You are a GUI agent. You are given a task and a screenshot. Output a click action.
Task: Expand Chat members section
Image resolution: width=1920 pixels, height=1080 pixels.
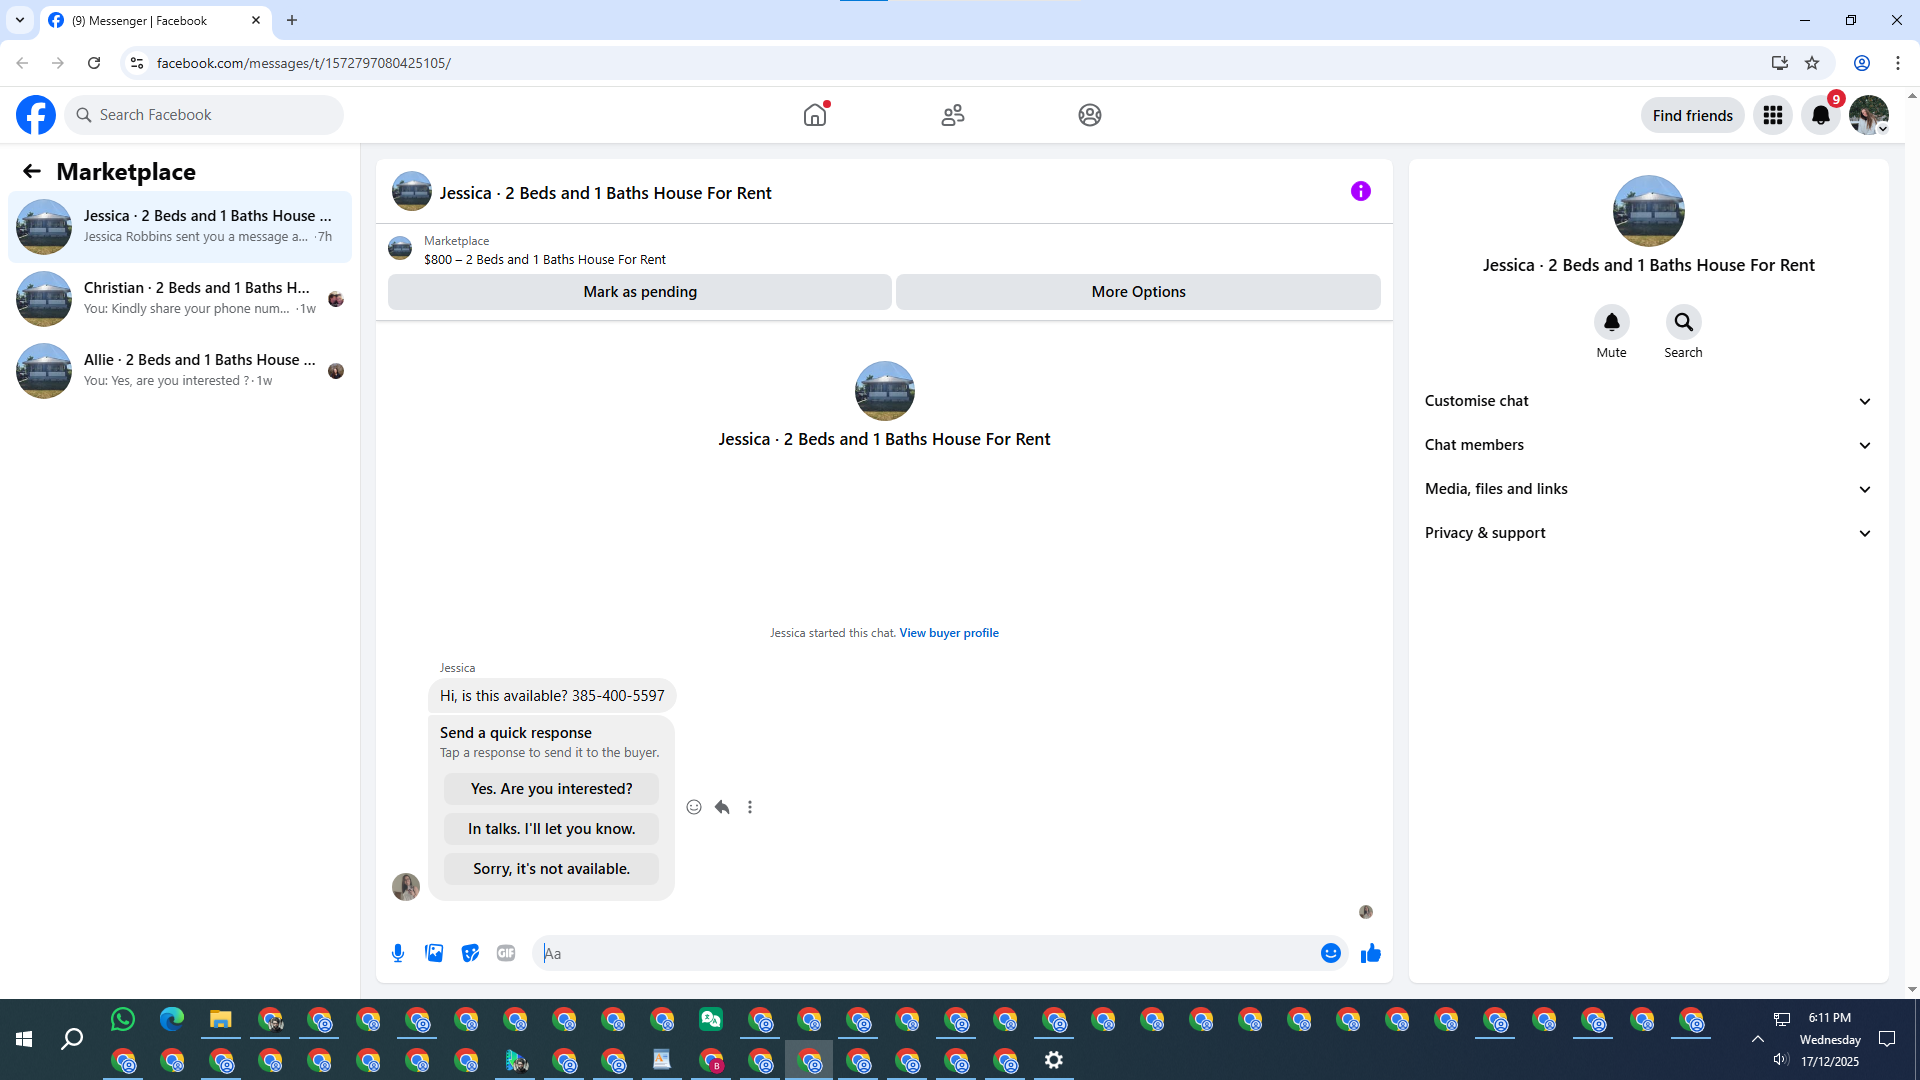pos(1648,445)
